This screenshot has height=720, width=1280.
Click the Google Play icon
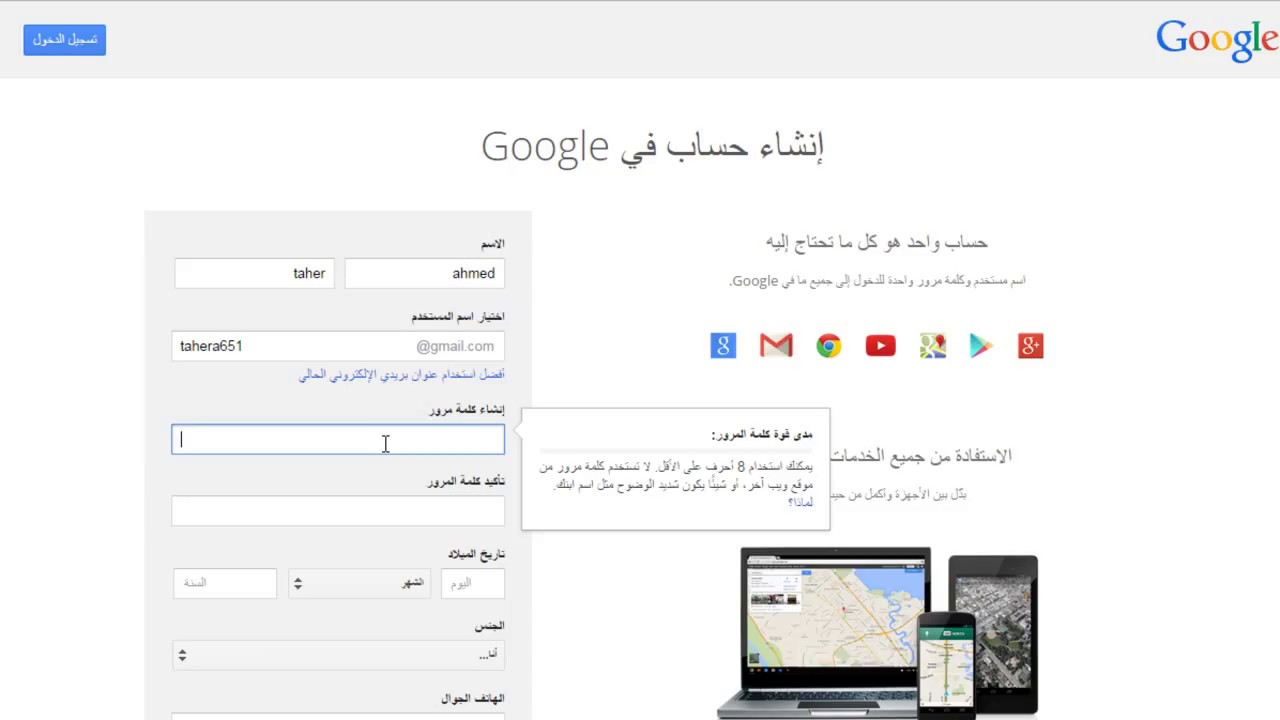[981, 346]
